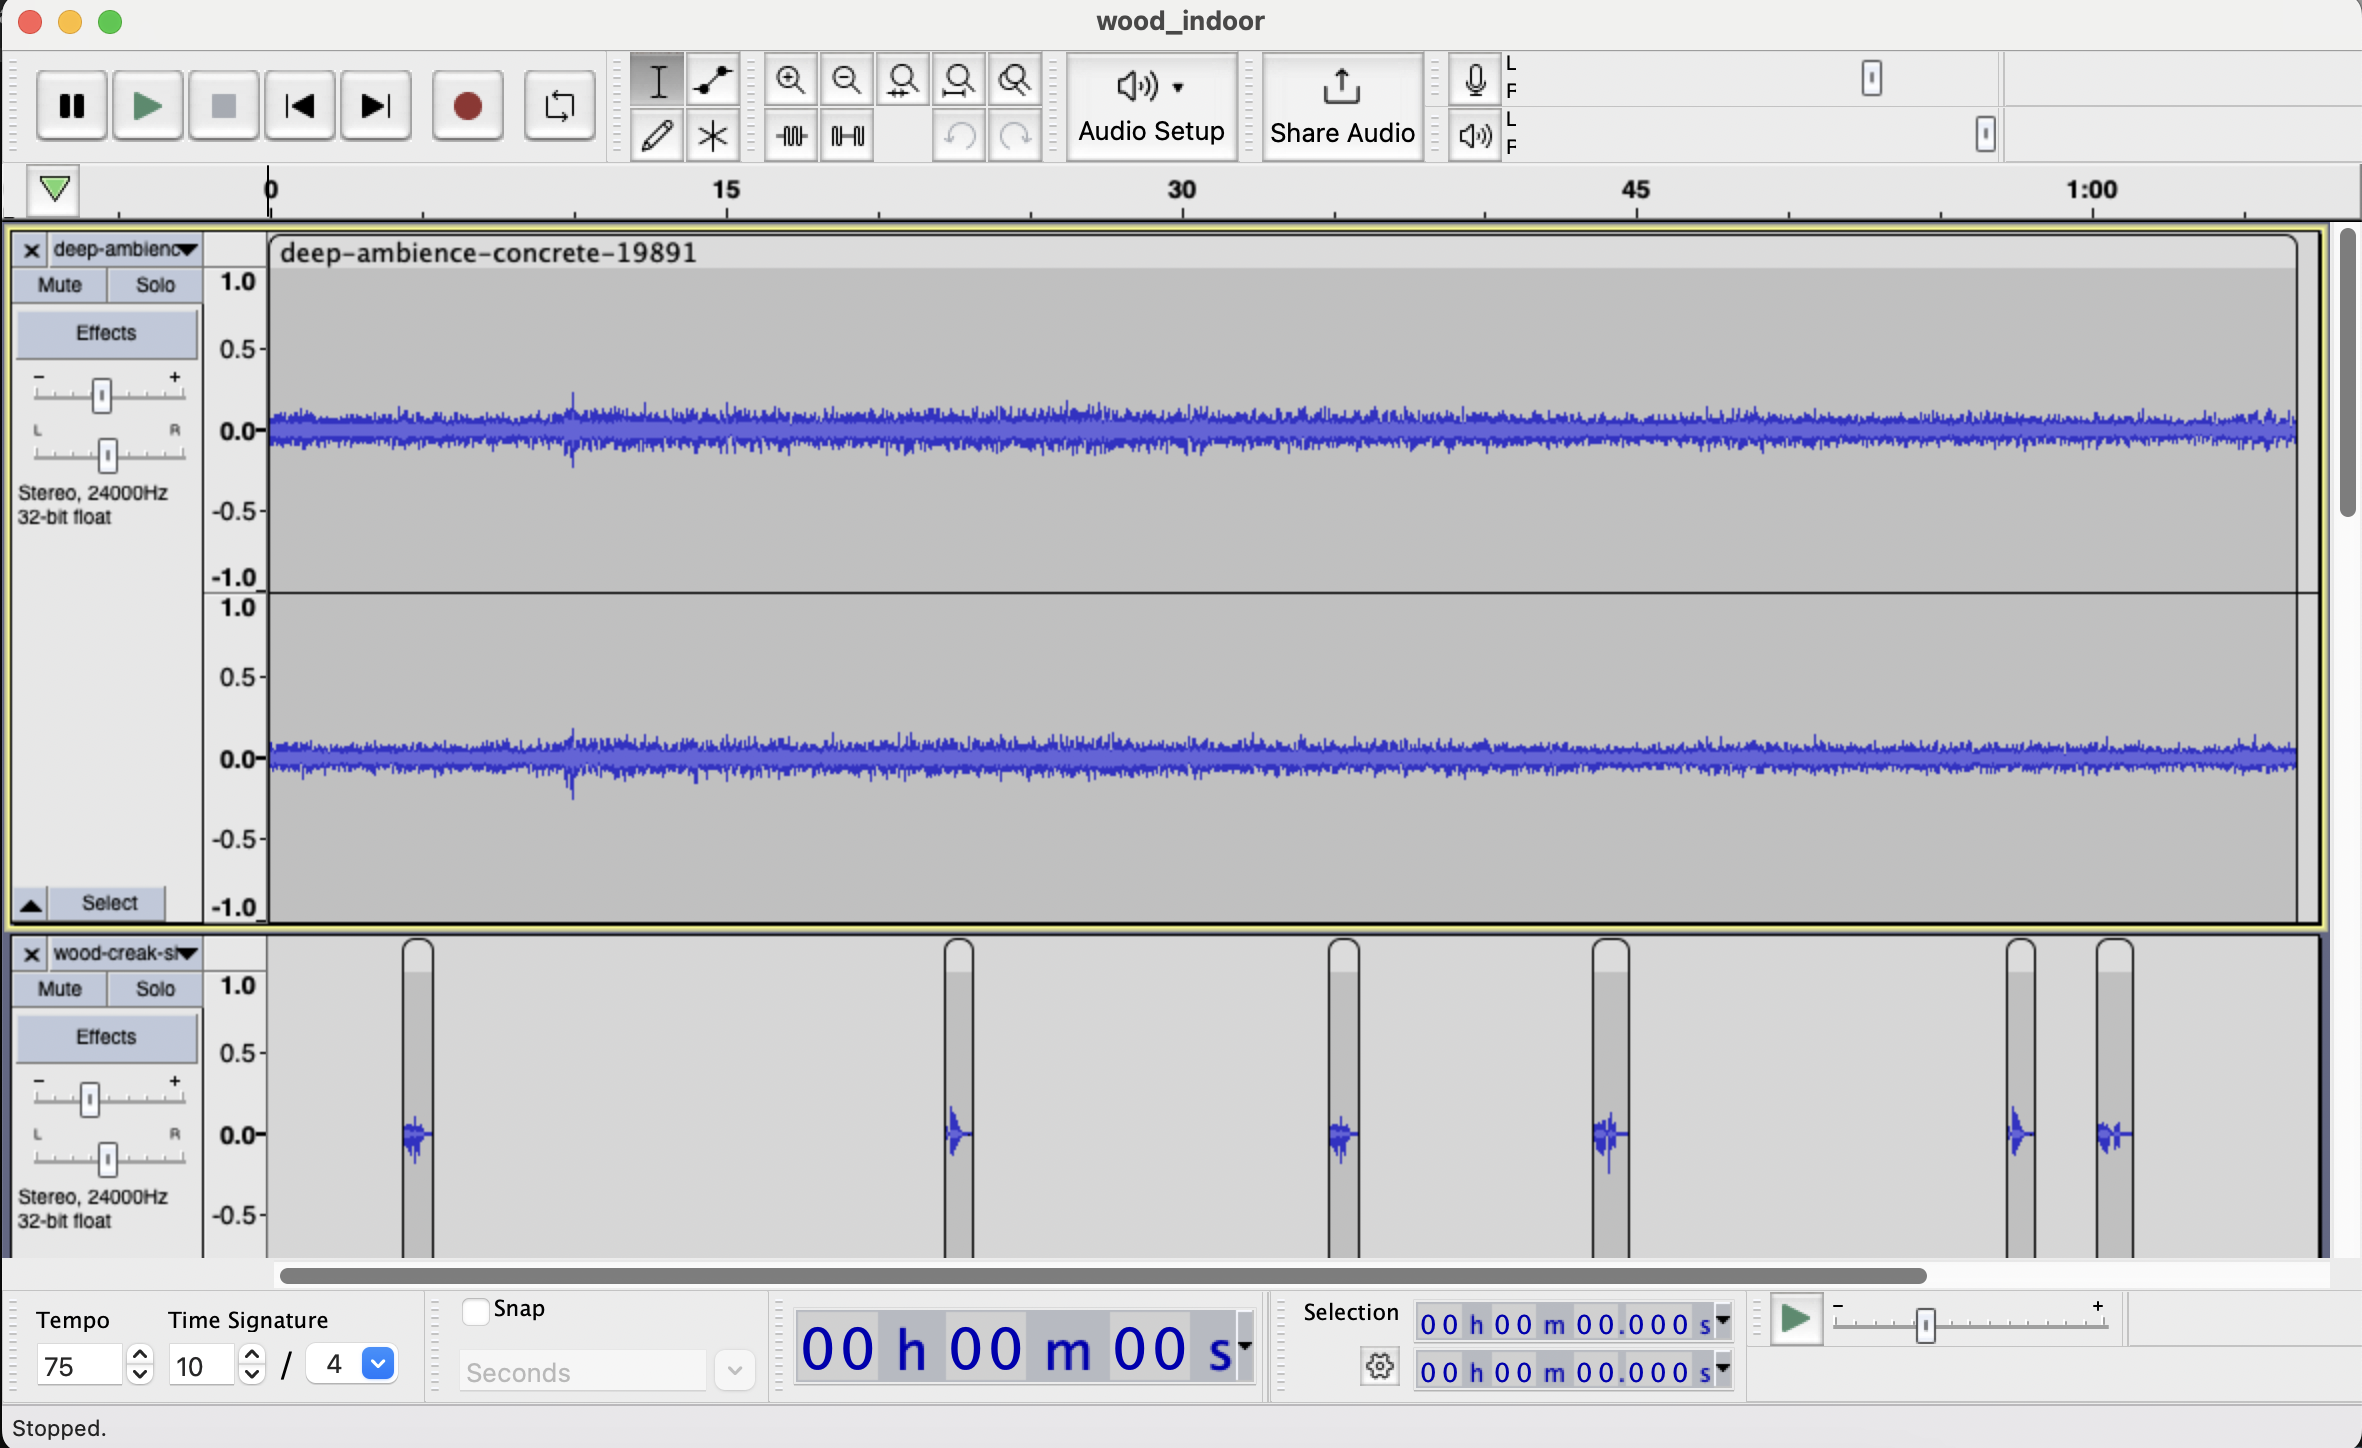Open Effects for the deep-ambience track
This screenshot has height=1448, width=2362.
point(107,333)
